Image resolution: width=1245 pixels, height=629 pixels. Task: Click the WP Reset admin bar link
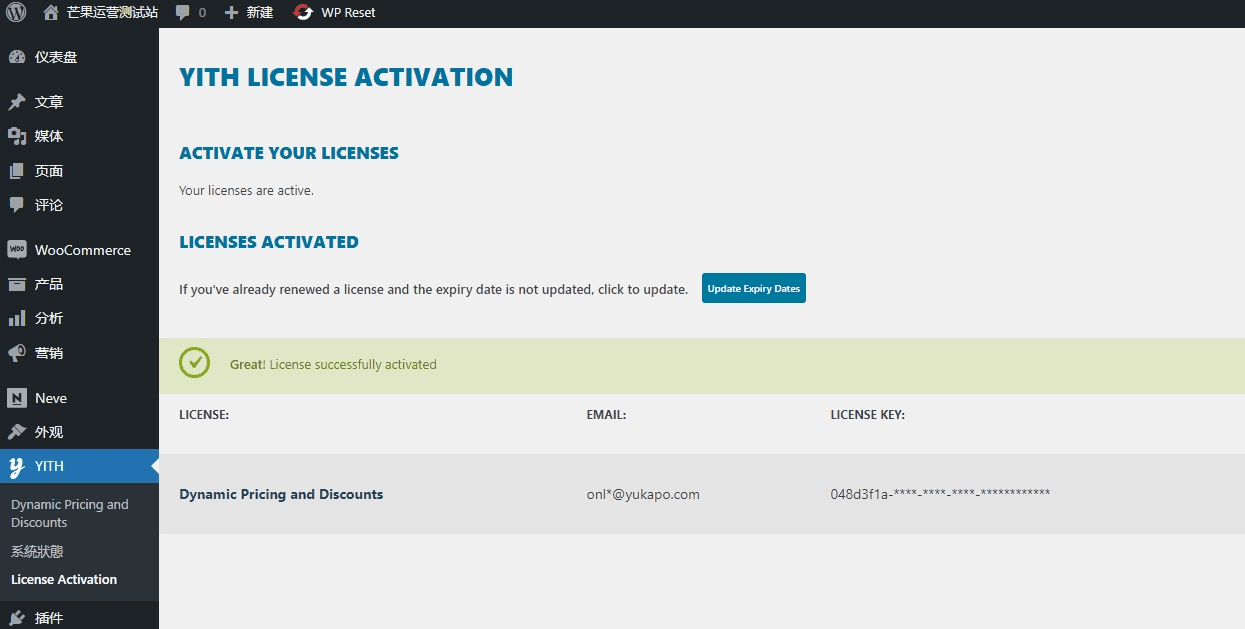(x=348, y=13)
